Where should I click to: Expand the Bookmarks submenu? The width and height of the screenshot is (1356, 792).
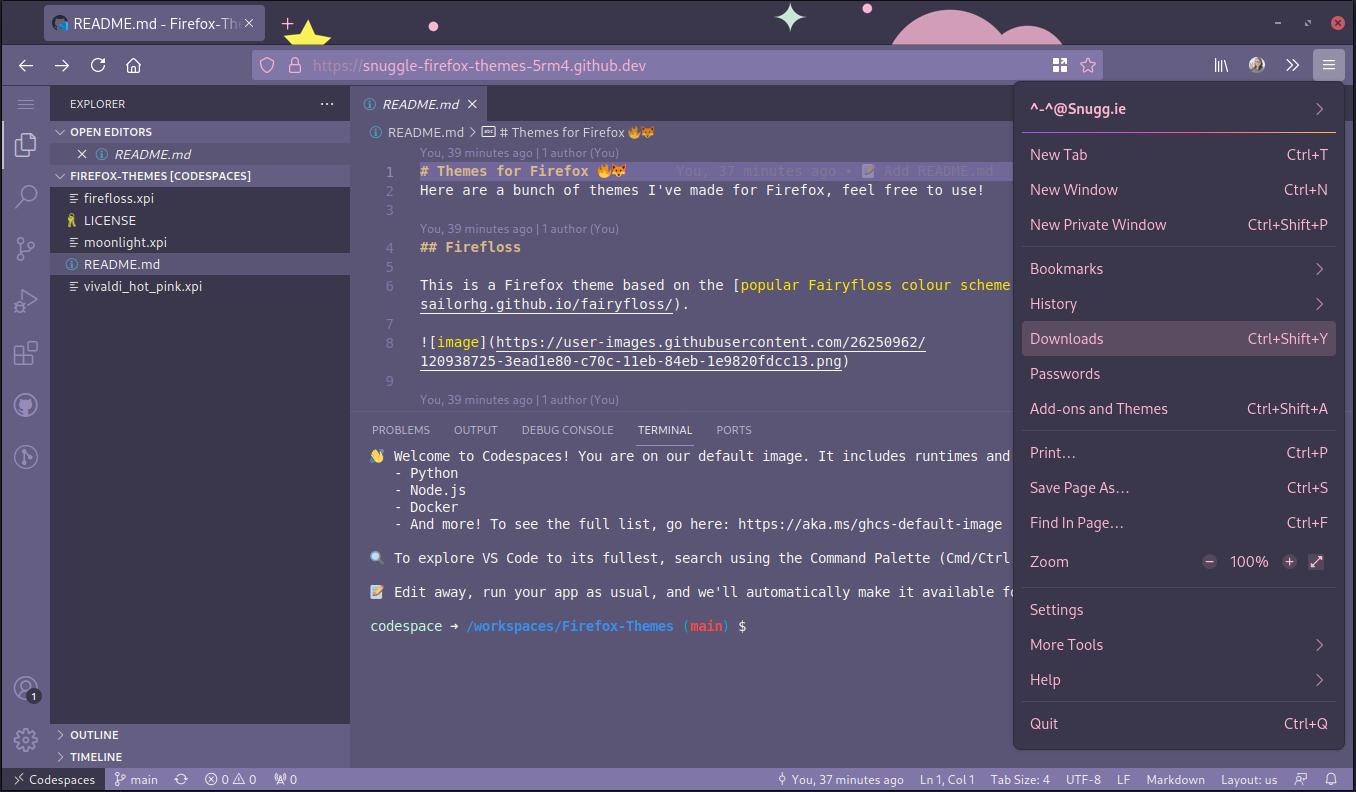(x=1179, y=269)
